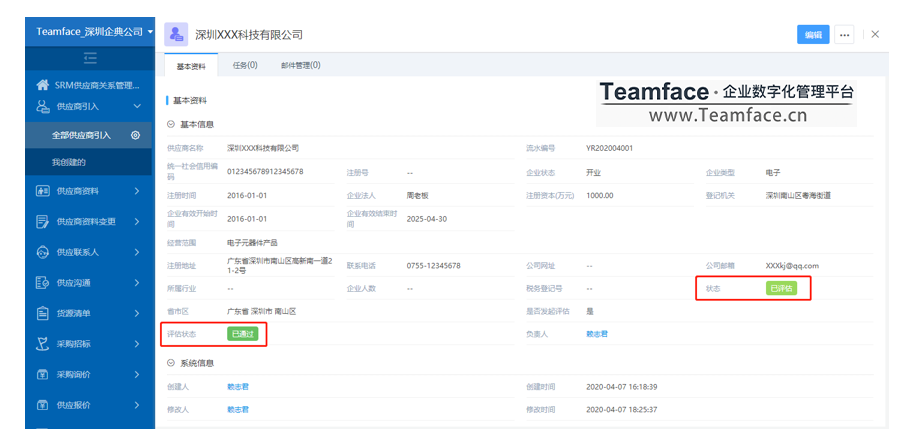Click creation time 2020-04-07 16:18:39
Viewport: 913px width, 429px height.
pyautogui.click(x=621, y=387)
